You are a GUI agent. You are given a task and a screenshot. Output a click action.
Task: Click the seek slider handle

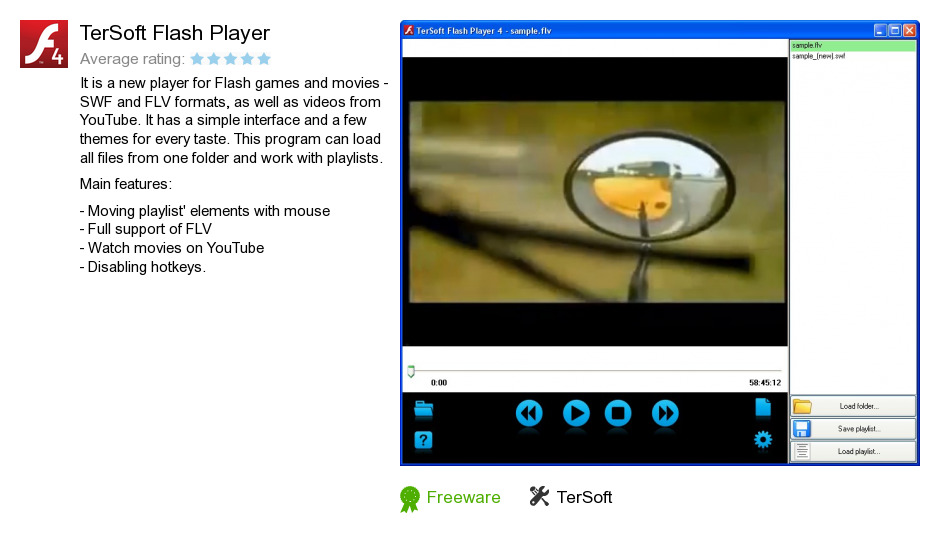411,372
